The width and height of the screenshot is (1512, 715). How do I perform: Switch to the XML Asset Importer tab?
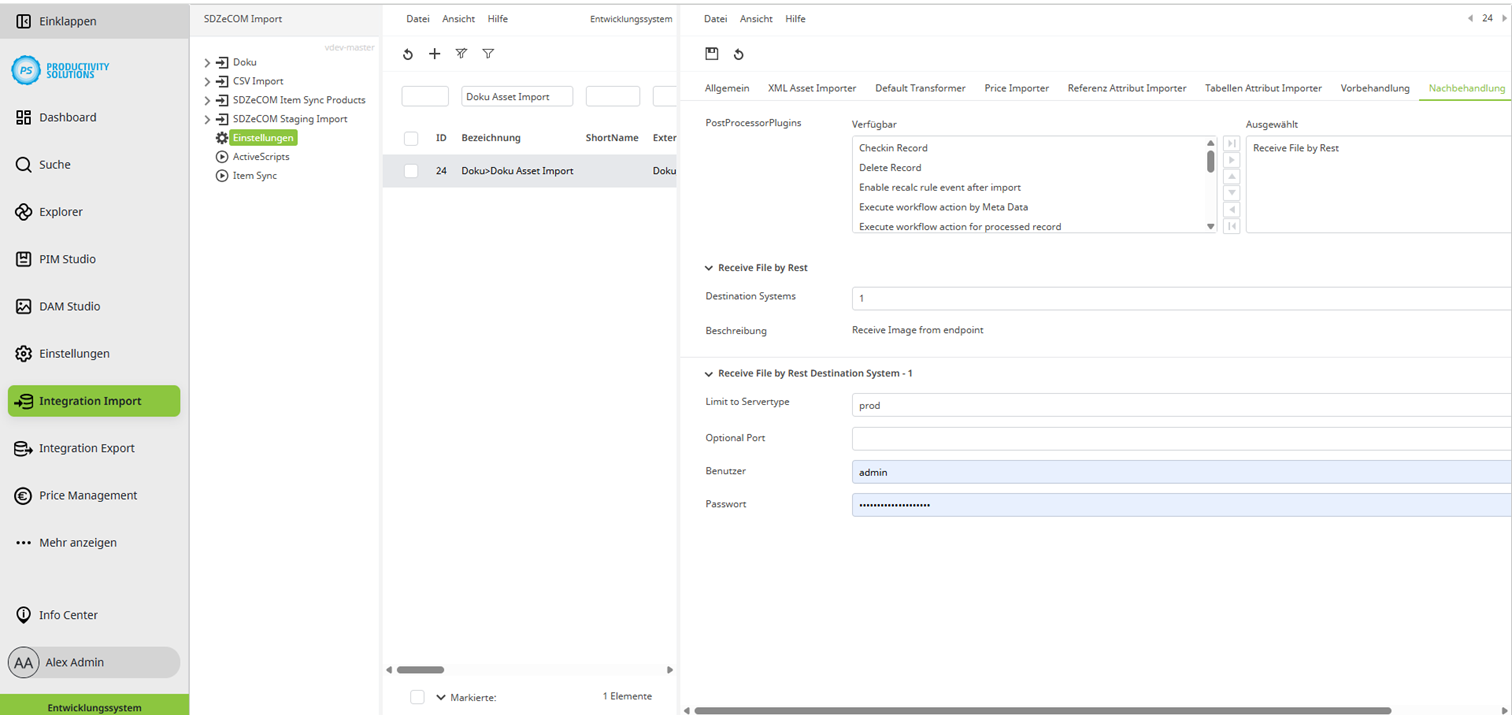coord(812,88)
